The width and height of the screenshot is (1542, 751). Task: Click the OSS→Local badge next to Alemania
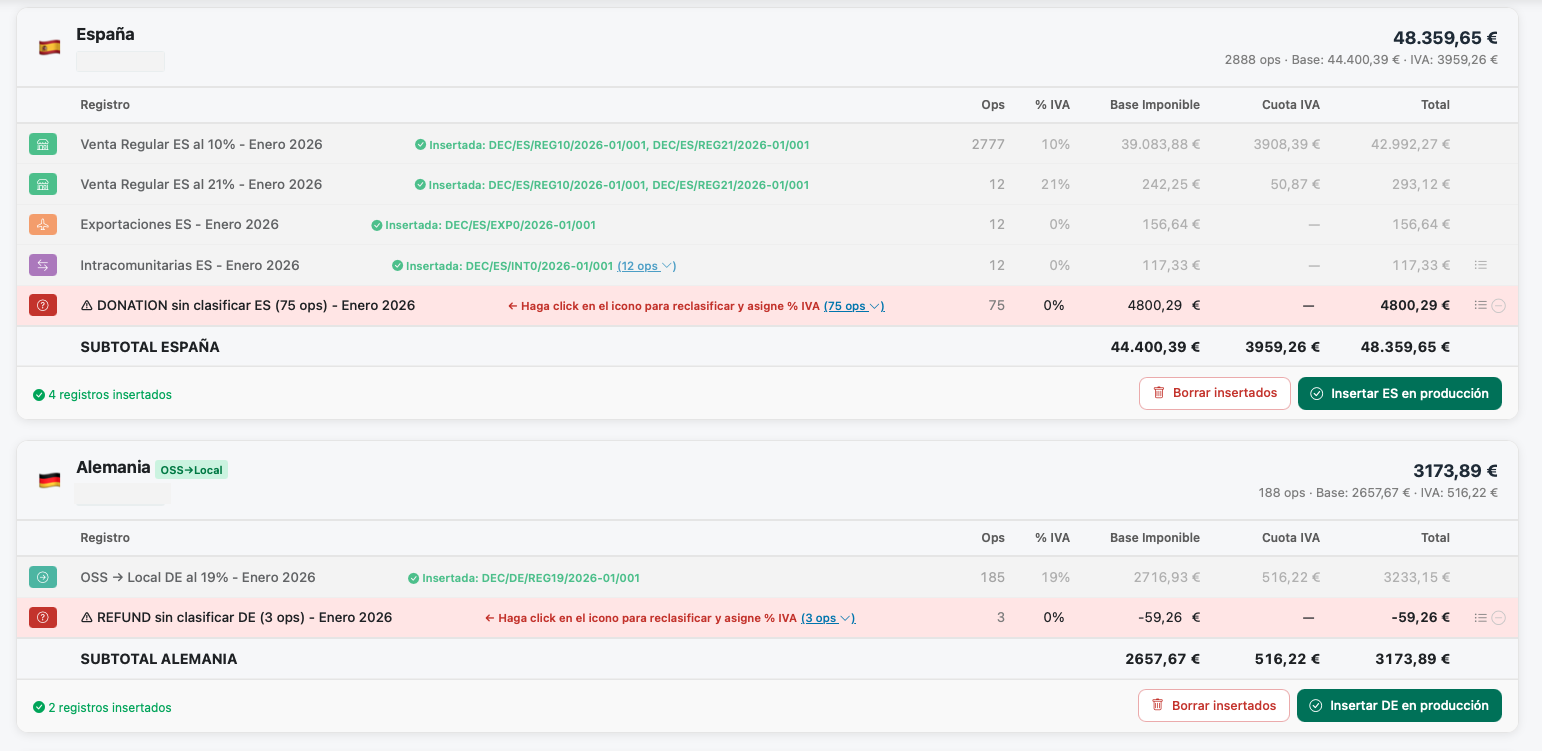tap(191, 470)
